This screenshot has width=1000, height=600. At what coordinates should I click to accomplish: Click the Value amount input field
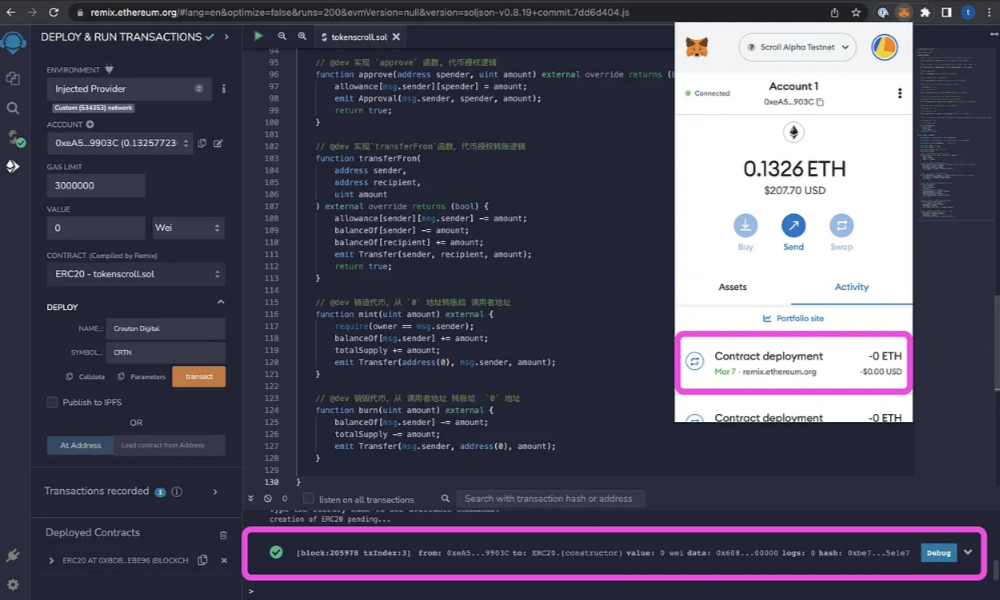[96, 228]
